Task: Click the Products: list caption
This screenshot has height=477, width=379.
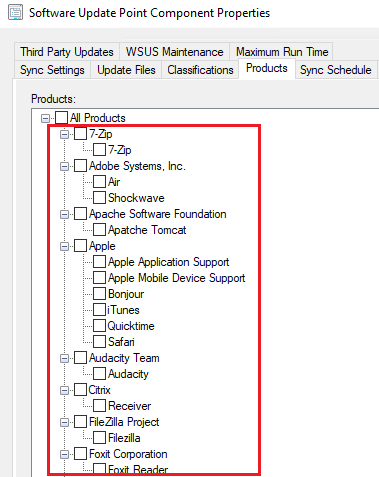Action: 53,99
